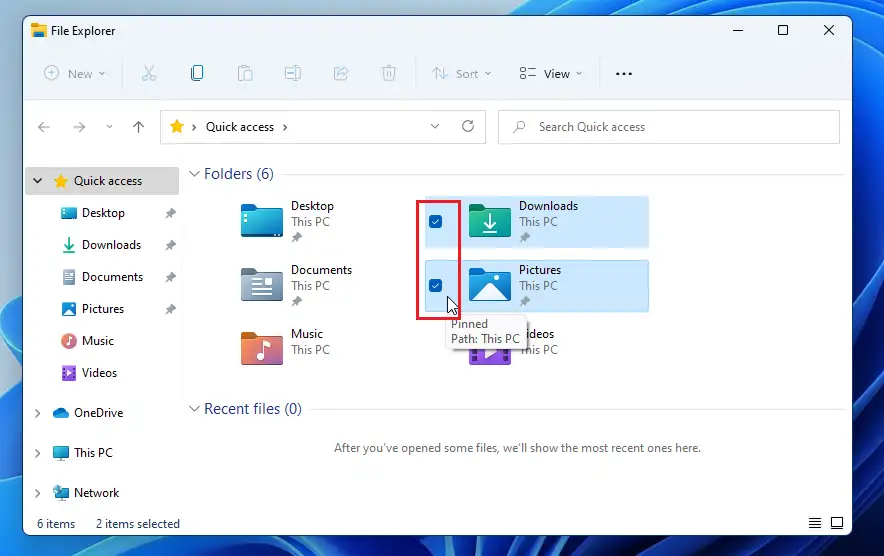Click the Cut scissors icon
The height and width of the screenshot is (556, 884).
[x=149, y=73]
